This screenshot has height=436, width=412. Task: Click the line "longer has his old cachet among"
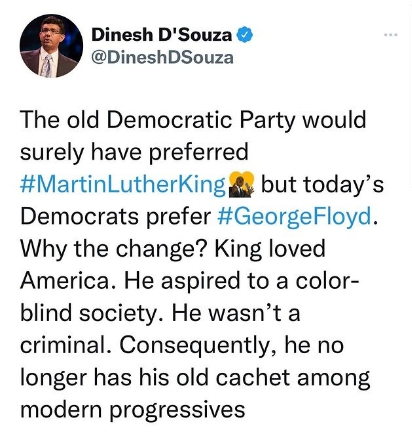[195, 378]
